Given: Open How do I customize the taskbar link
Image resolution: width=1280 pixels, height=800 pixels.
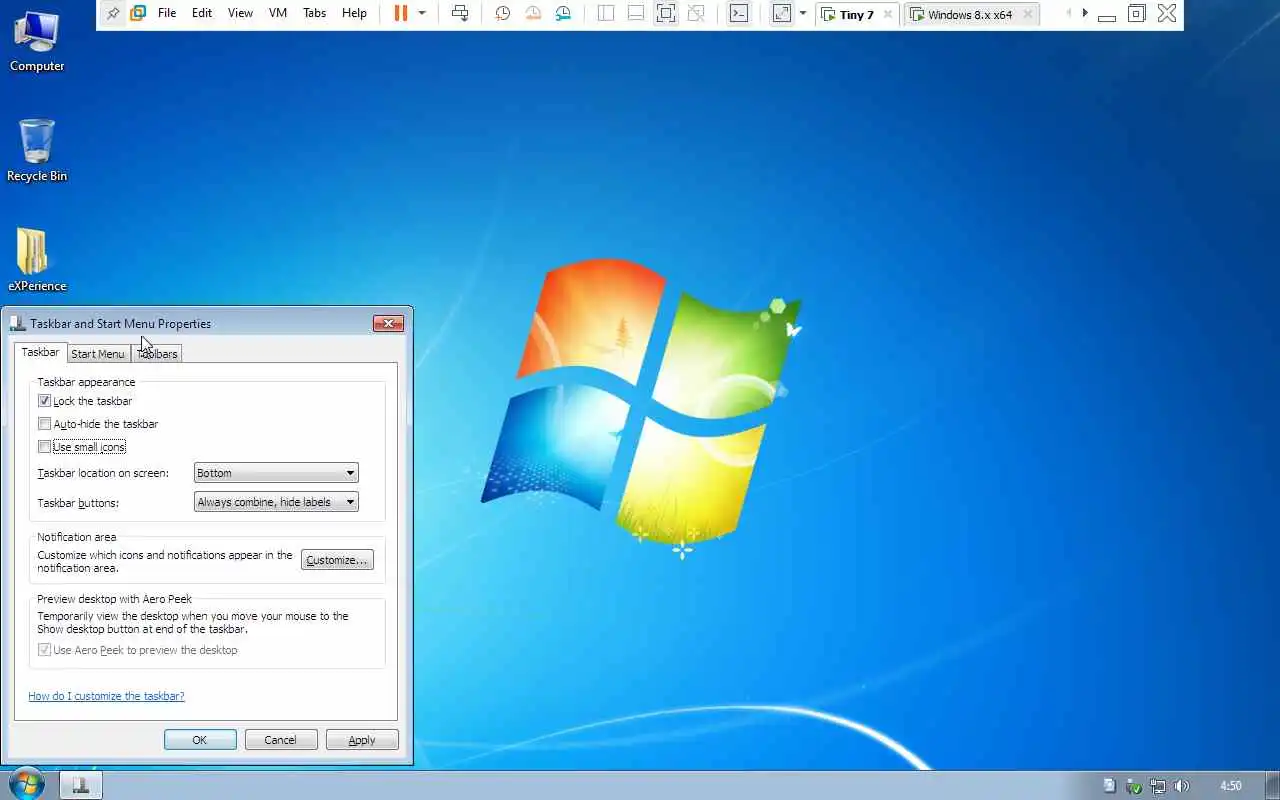Looking at the screenshot, I should (106, 696).
